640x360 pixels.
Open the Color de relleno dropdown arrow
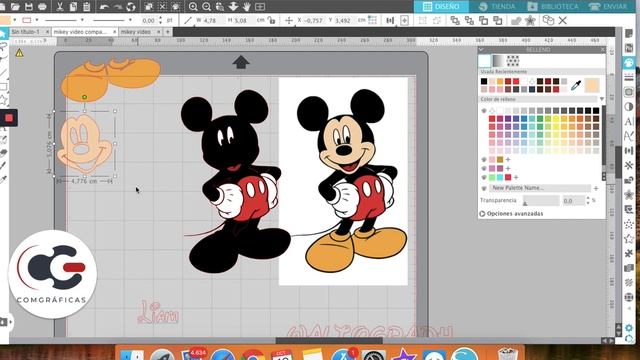pos(602,99)
